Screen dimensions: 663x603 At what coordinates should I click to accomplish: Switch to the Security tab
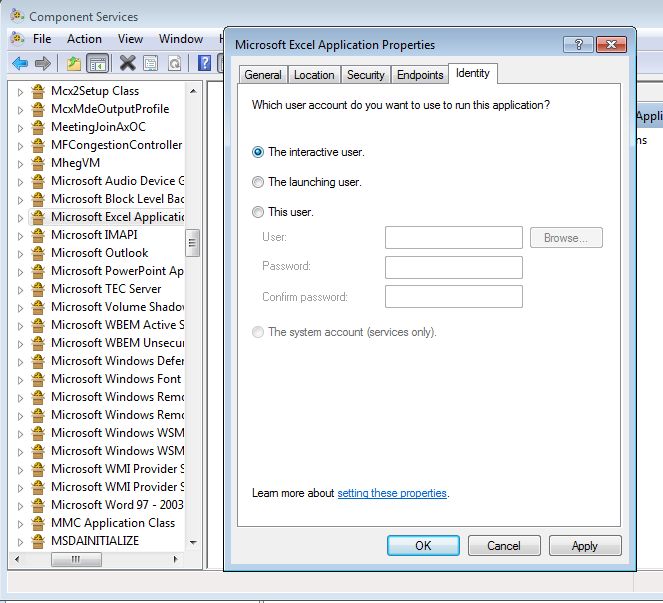coord(366,75)
